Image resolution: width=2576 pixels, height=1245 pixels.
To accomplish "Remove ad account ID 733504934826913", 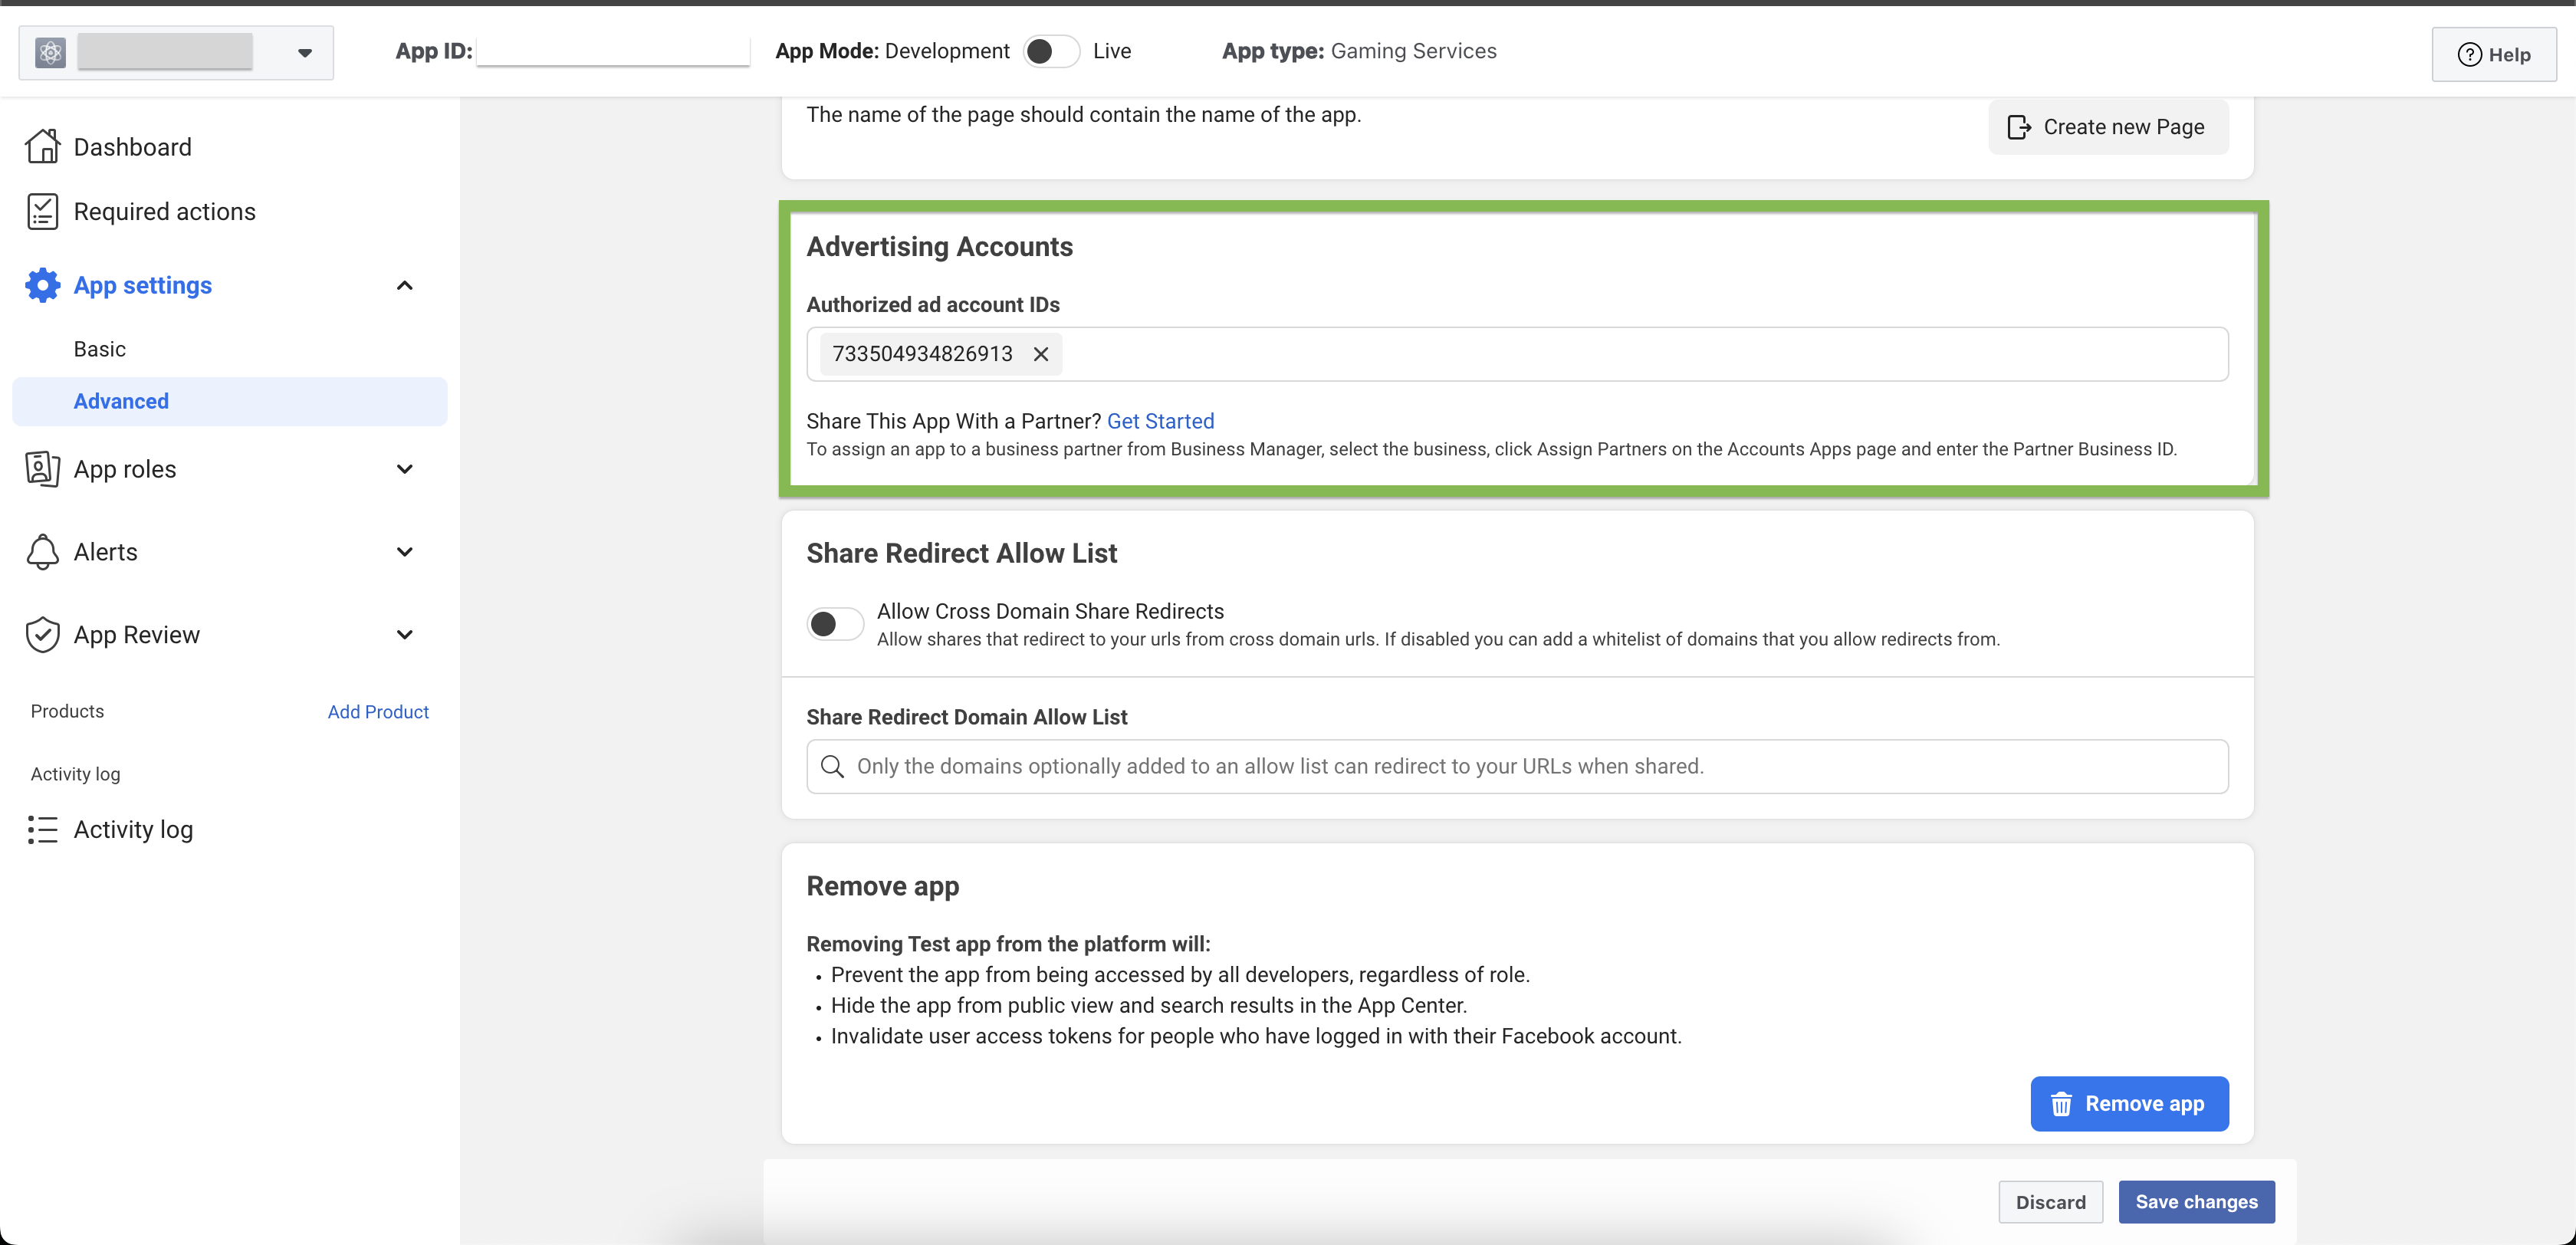I will 1040,354.
